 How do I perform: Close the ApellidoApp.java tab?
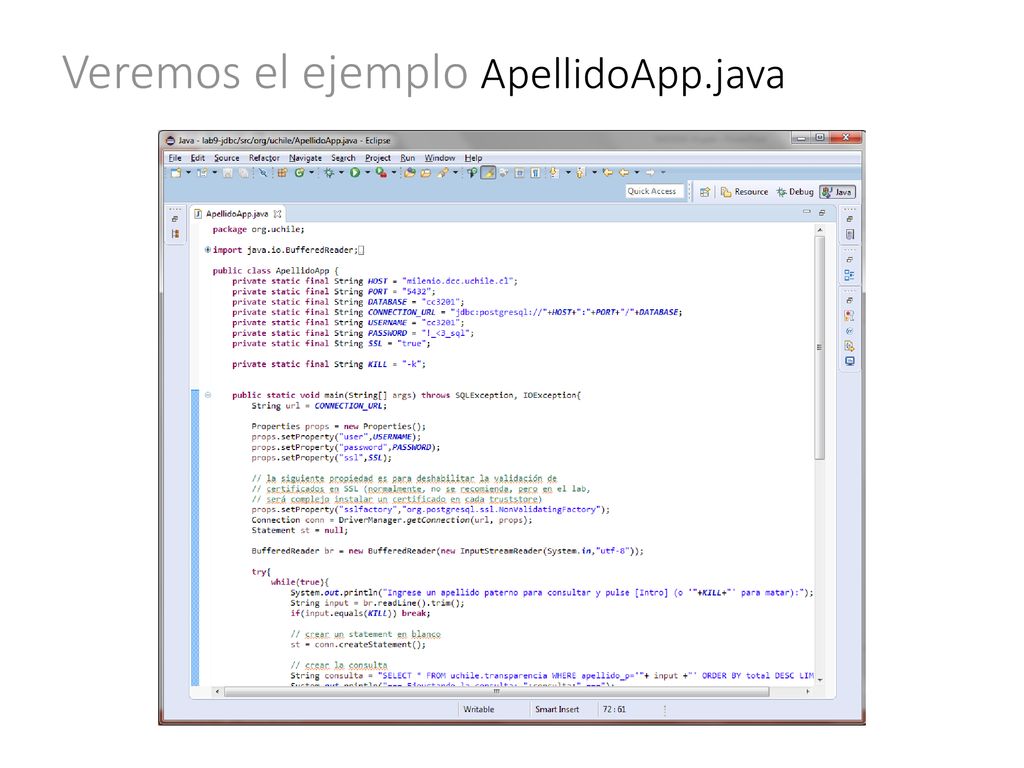278,214
